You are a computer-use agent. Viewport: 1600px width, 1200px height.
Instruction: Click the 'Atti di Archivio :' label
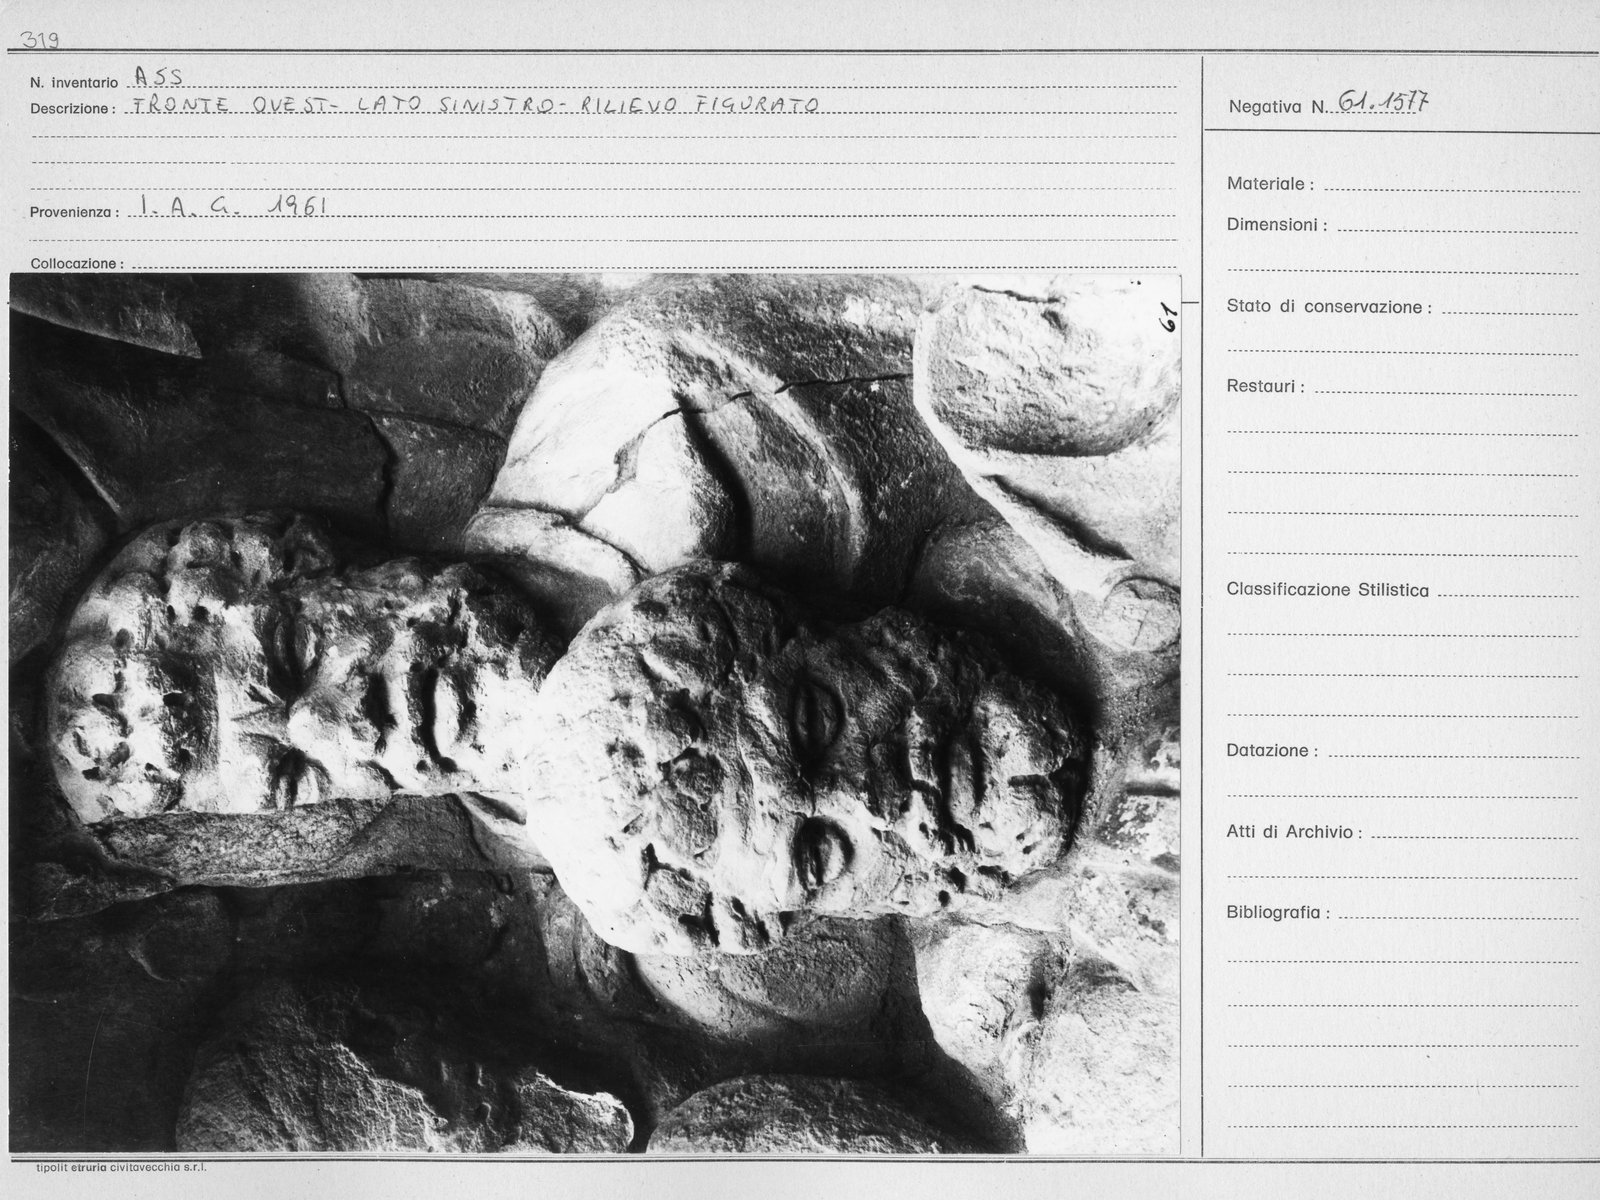coord(1294,832)
